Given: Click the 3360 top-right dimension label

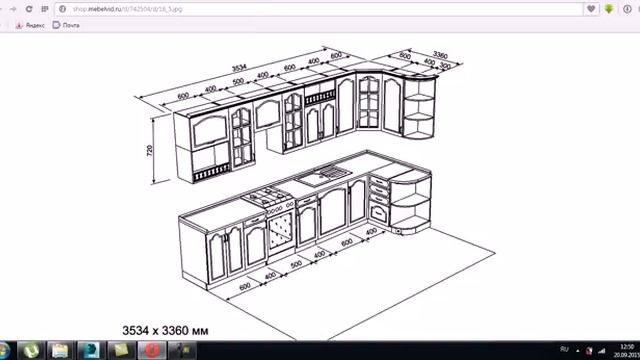Looking at the screenshot, I should pyautogui.click(x=440, y=55).
